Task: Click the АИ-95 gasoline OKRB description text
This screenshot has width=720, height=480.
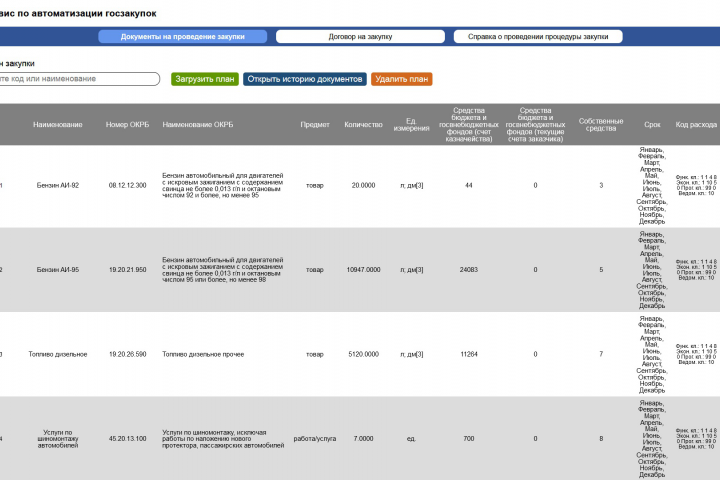Action: [x=223, y=270]
